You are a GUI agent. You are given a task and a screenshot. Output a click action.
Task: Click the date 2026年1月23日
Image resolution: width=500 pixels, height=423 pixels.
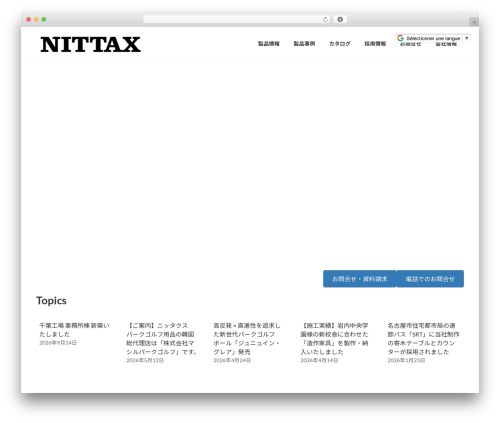tap(406, 360)
